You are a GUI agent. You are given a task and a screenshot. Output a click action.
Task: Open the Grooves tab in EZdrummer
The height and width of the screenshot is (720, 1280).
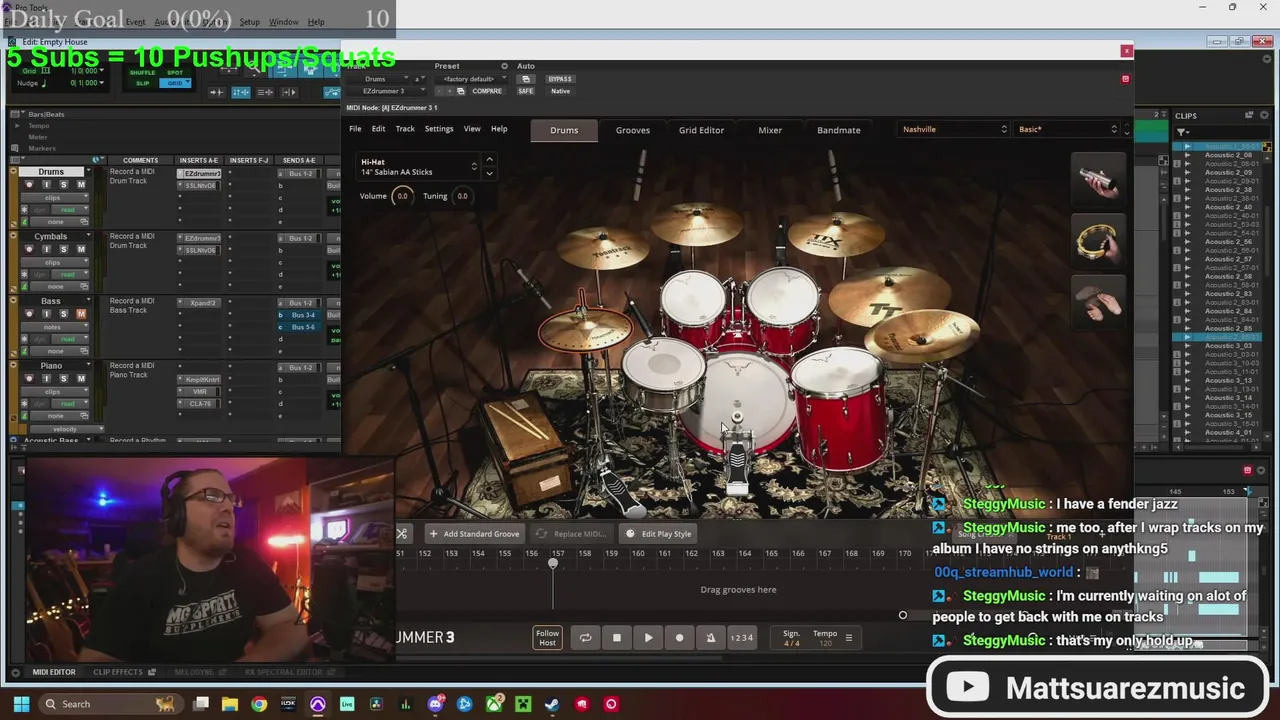[x=632, y=130]
